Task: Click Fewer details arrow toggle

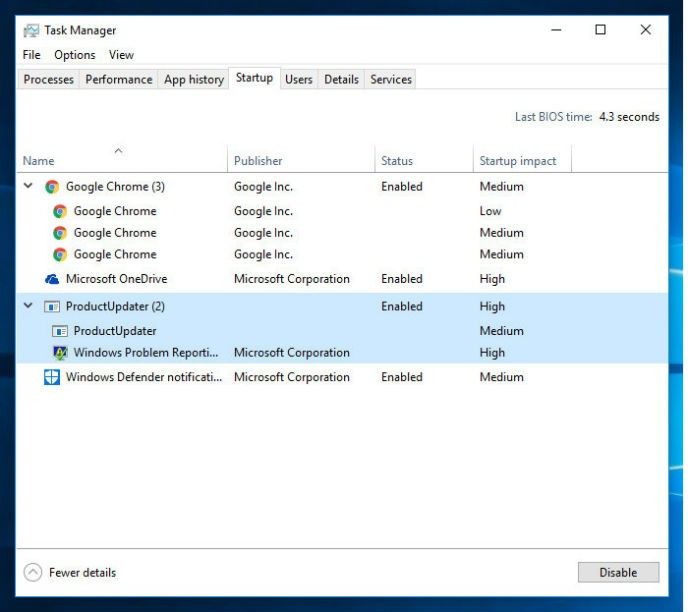Action: coord(33,573)
